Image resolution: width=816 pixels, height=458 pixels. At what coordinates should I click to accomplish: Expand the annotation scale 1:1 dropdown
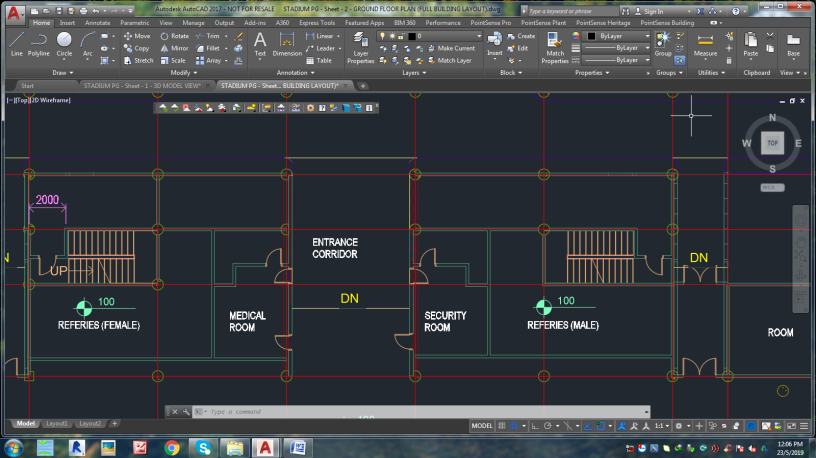click(x=662, y=425)
